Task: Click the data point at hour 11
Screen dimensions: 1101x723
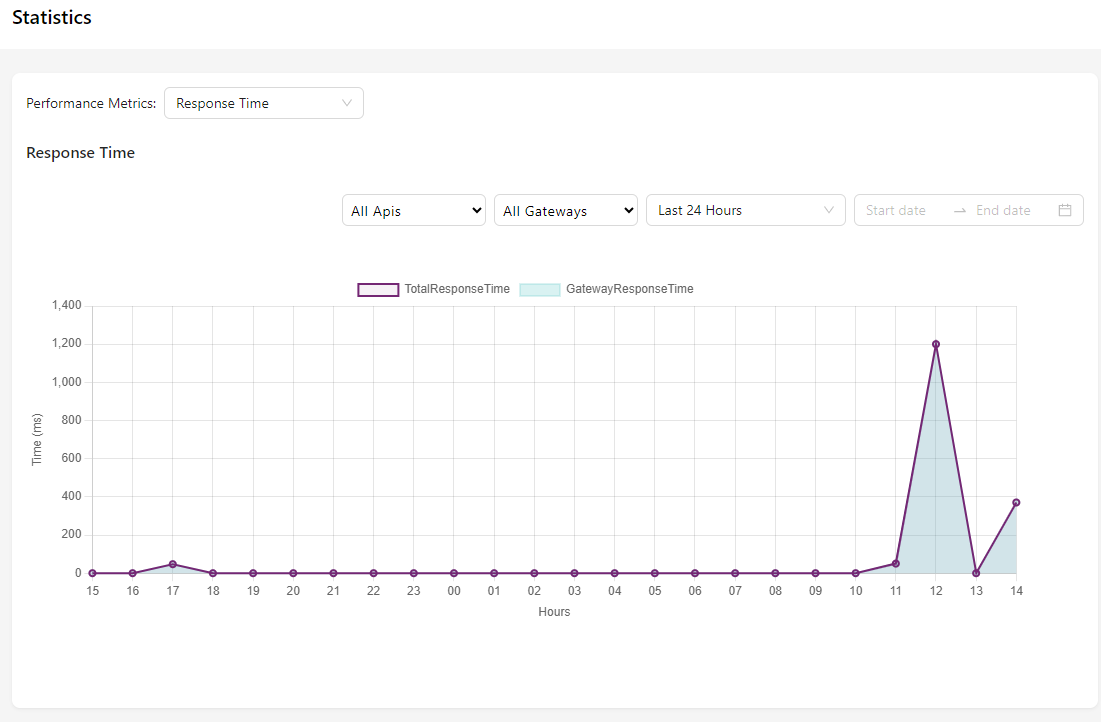Action: click(x=896, y=563)
